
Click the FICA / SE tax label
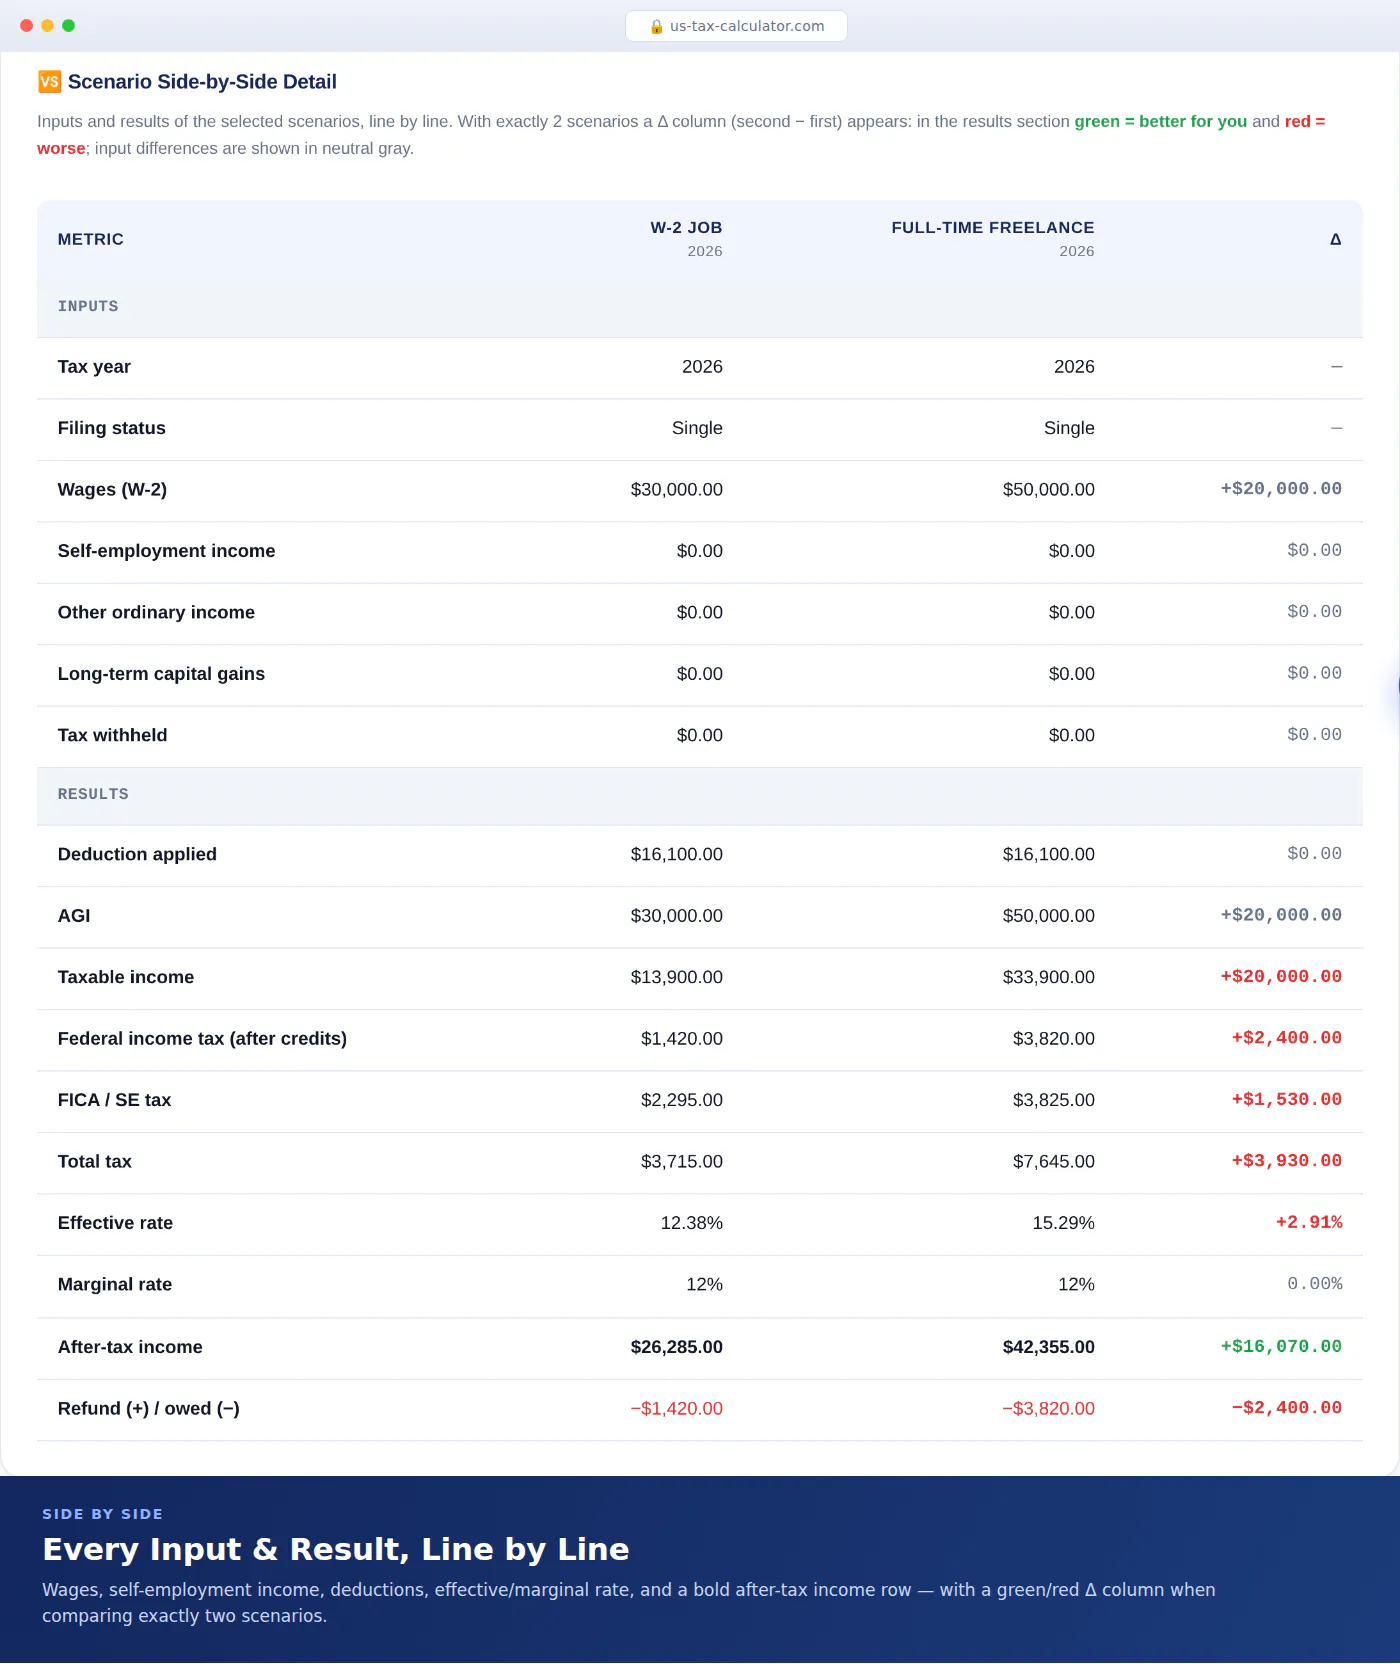[x=114, y=1100]
